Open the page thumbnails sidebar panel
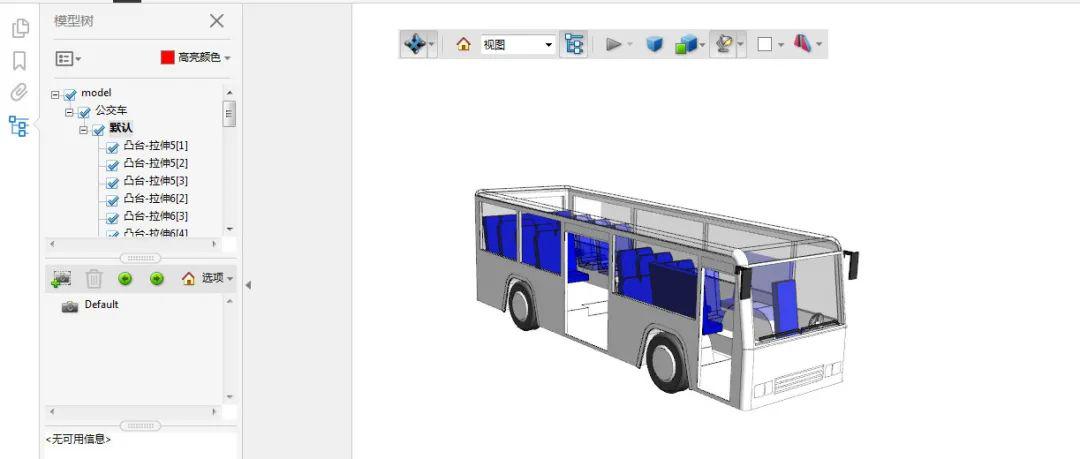1080x459 pixels. tap(19, 28)
